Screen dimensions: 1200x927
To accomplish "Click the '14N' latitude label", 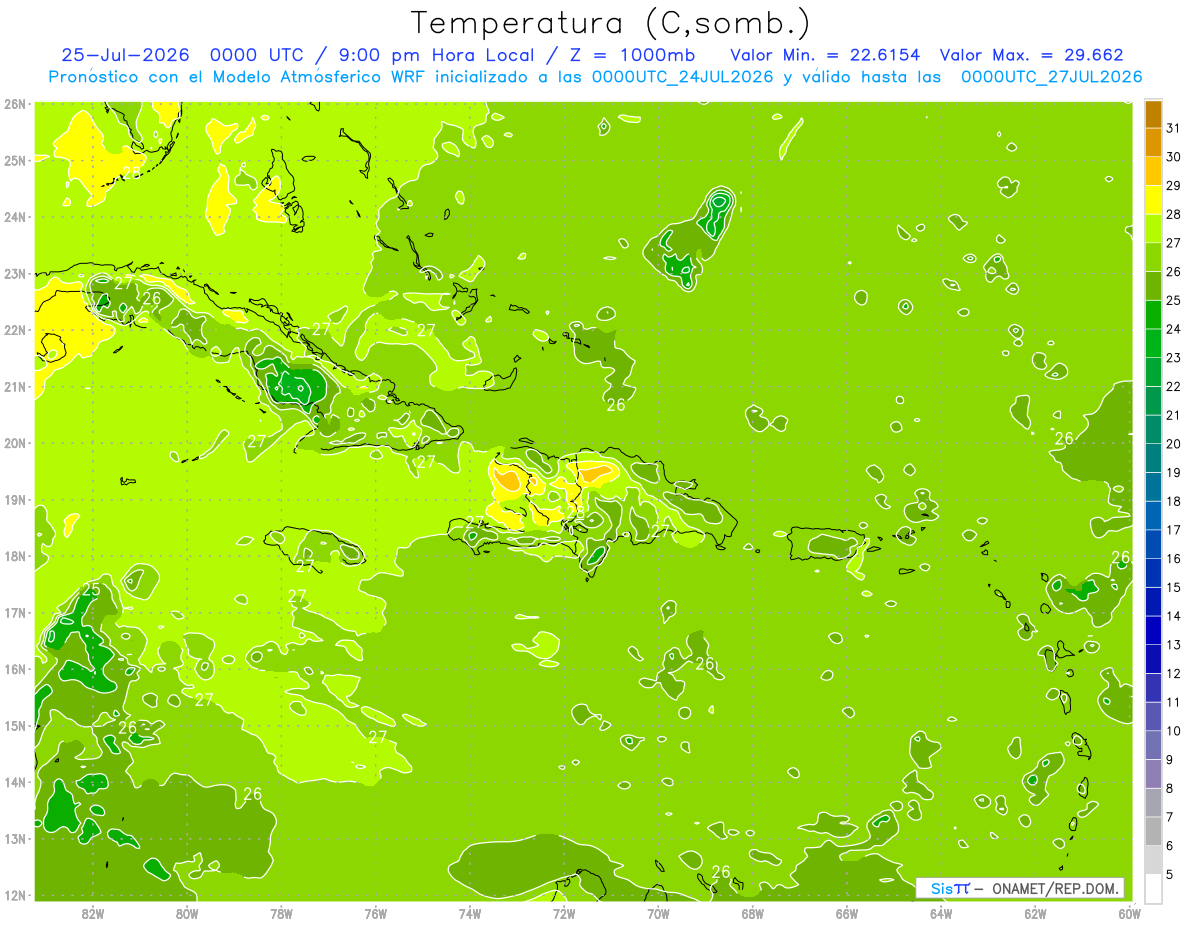I will coord(14,782).
